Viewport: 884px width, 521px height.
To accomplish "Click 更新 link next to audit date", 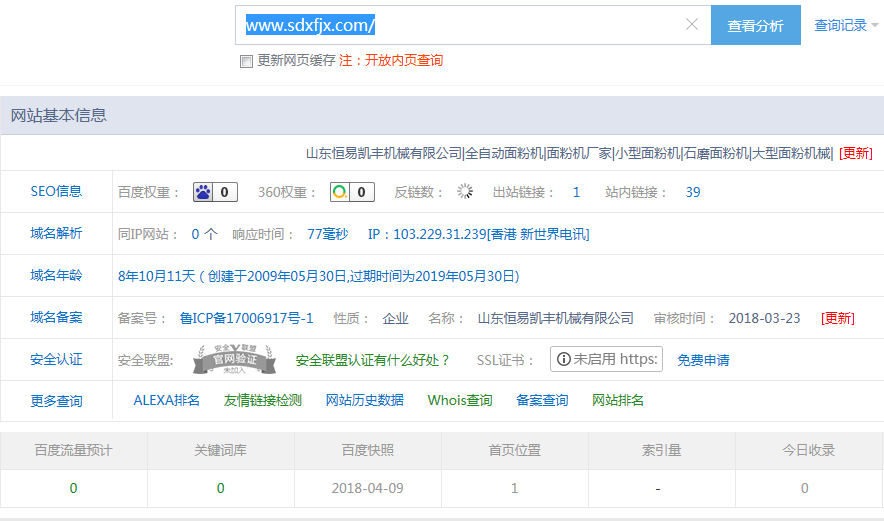I will [837, 318].
